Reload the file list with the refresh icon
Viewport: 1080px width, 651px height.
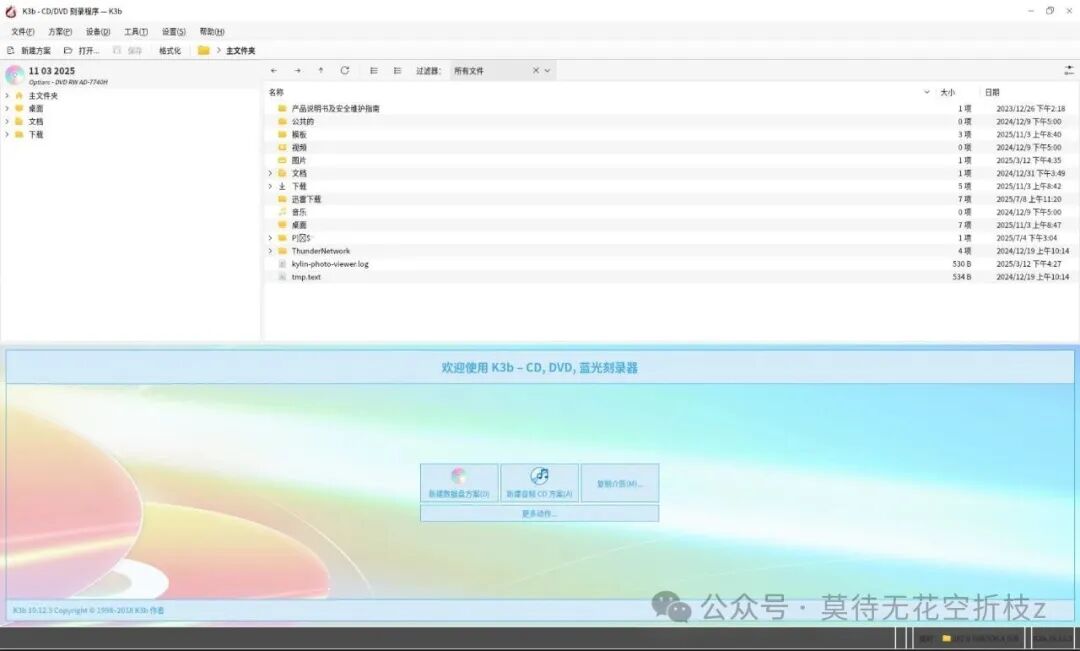pyautogui.click(x=345, y=70)
